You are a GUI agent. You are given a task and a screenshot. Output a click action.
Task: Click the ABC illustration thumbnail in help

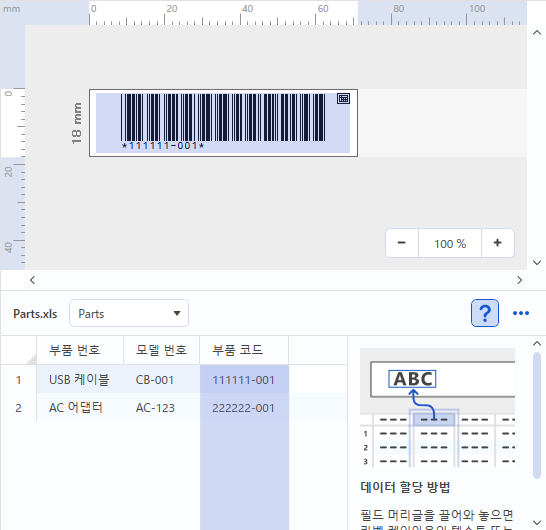437,407
